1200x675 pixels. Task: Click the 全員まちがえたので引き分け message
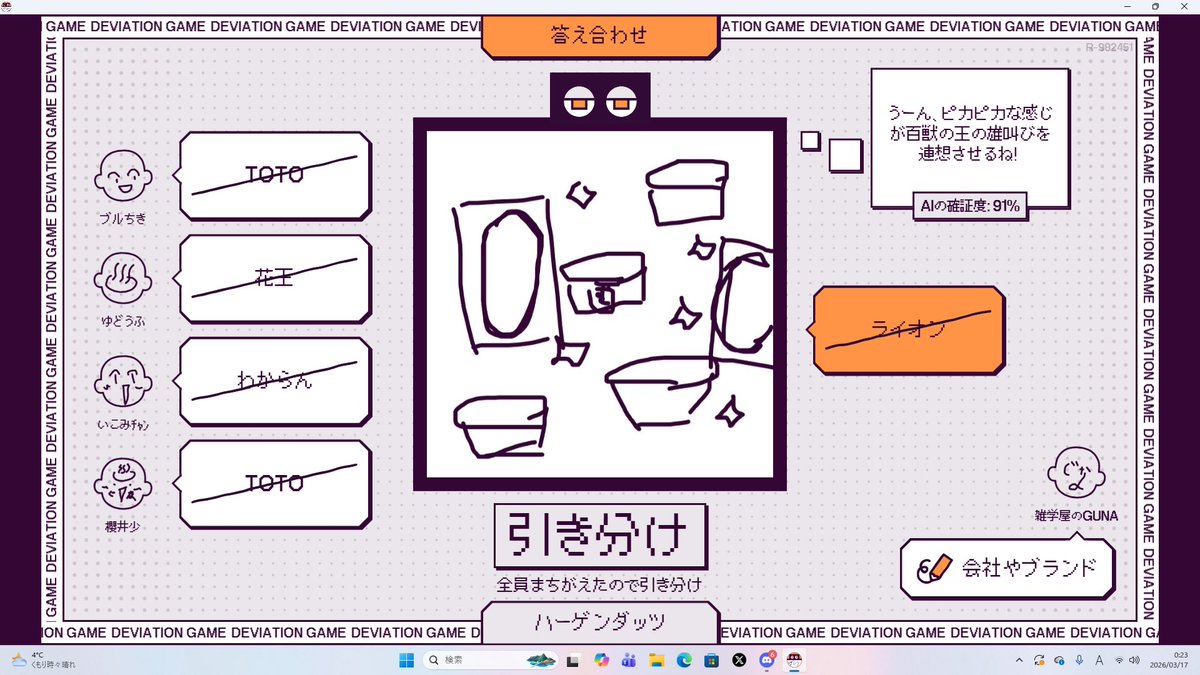coord(600,584)
